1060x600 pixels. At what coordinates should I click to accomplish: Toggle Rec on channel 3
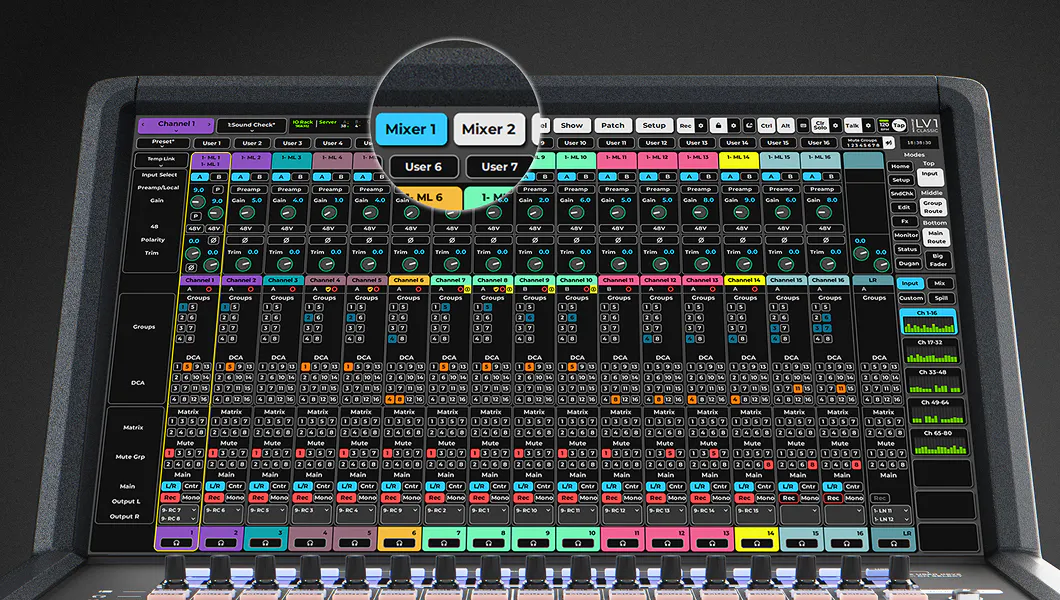pos(258,497)
